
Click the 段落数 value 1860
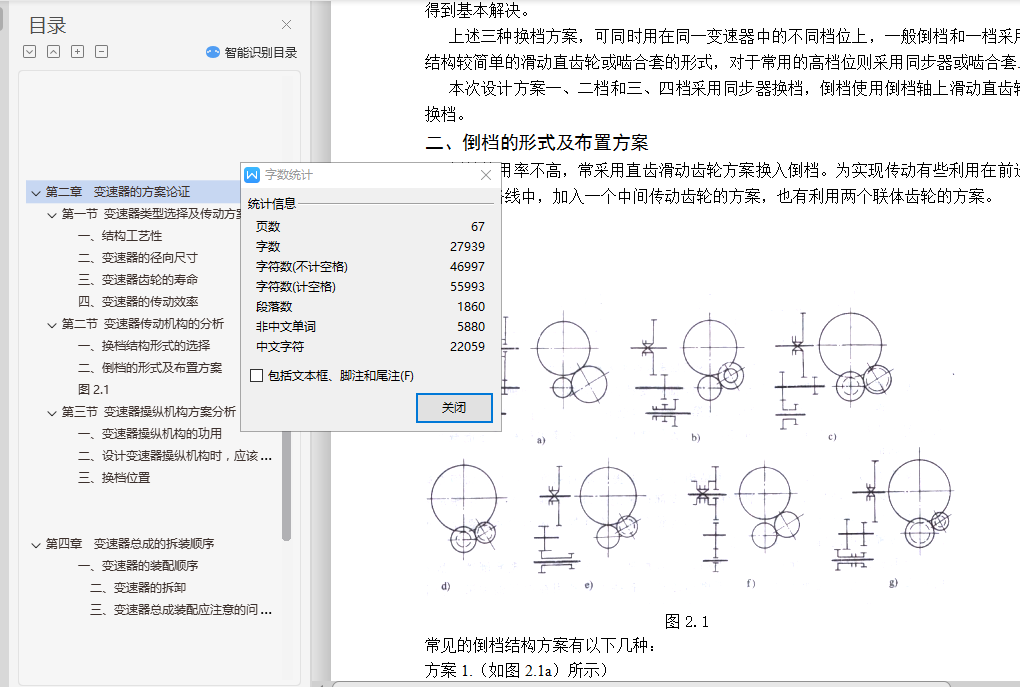click(470, 306)
